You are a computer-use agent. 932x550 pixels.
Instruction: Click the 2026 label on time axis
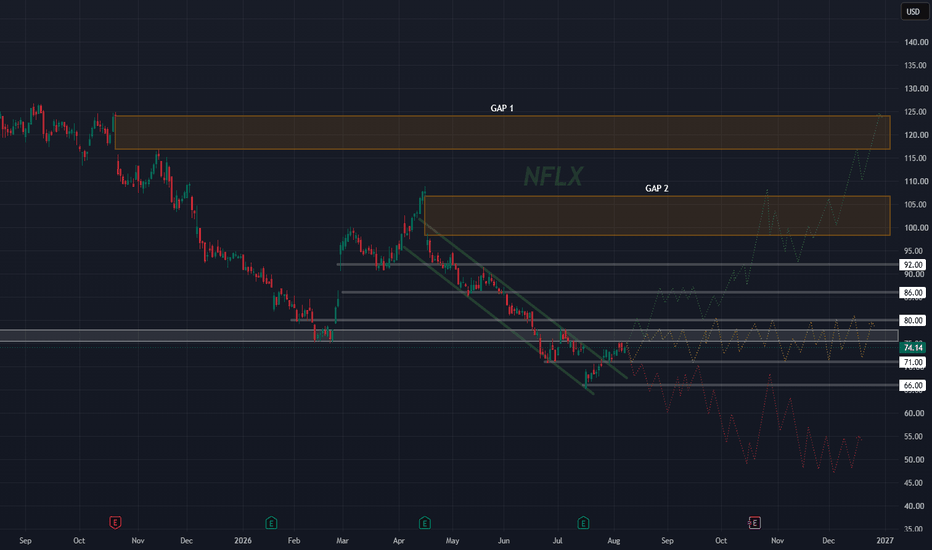coord(243,540)
